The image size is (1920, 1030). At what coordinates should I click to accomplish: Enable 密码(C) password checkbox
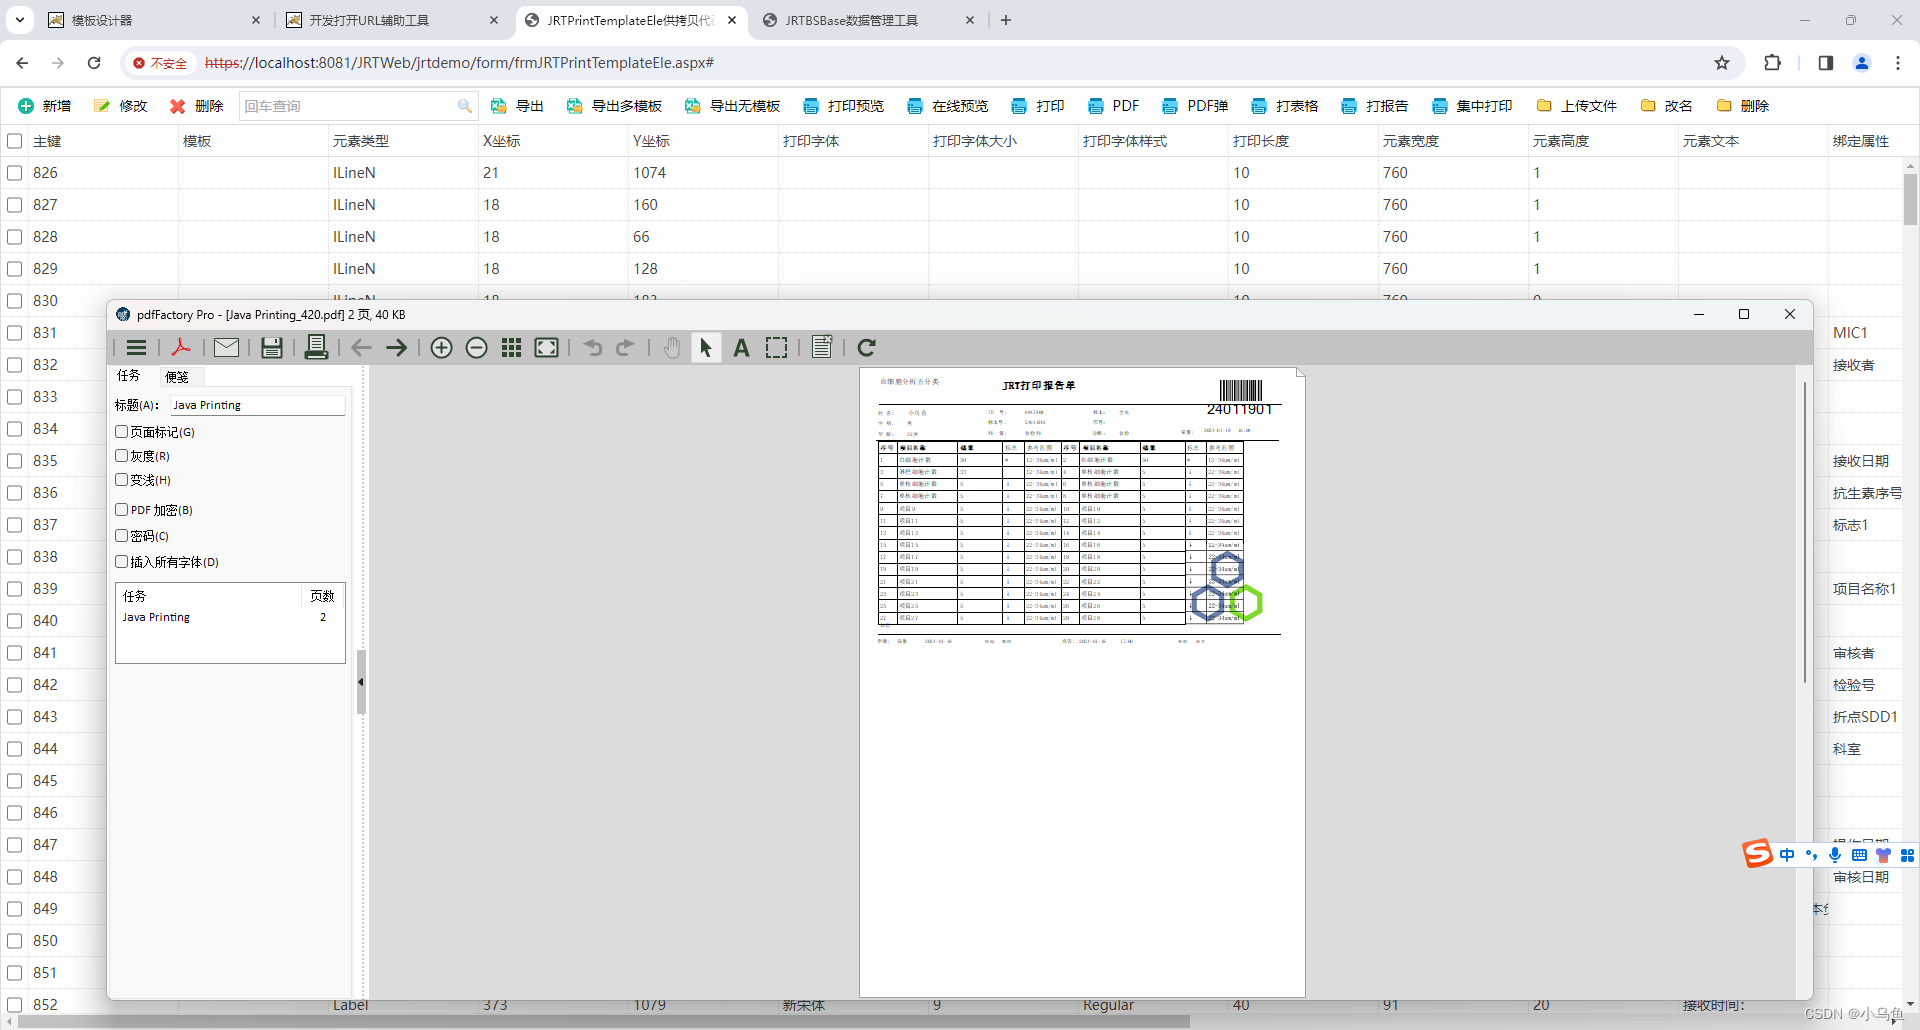click(x=122, y=536)
